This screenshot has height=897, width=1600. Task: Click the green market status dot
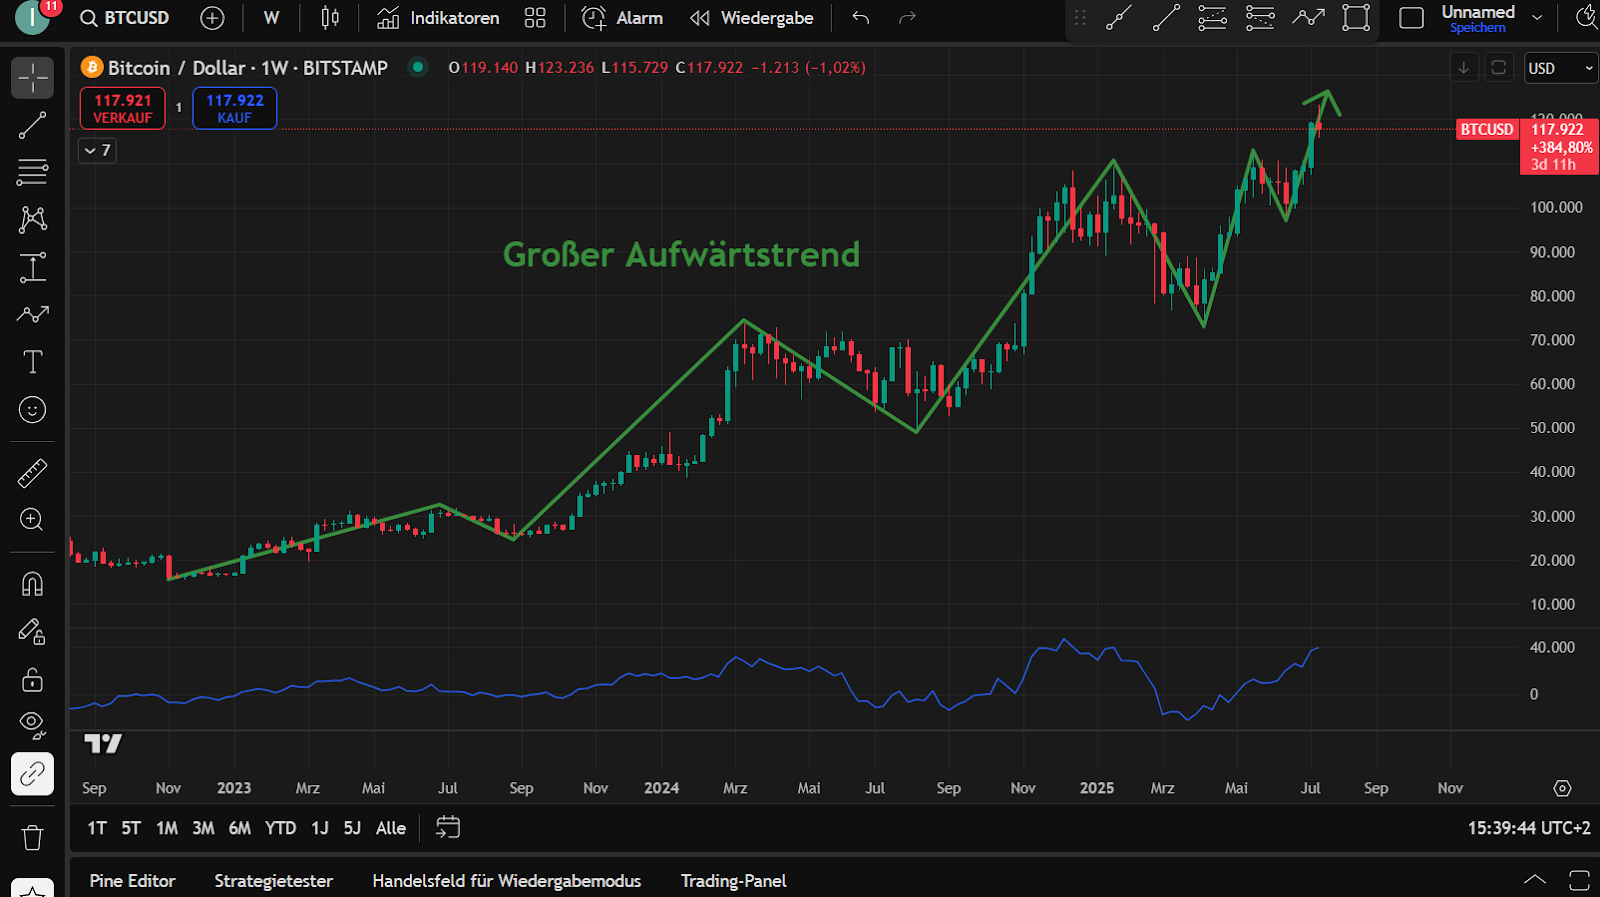tap(418, 67)
